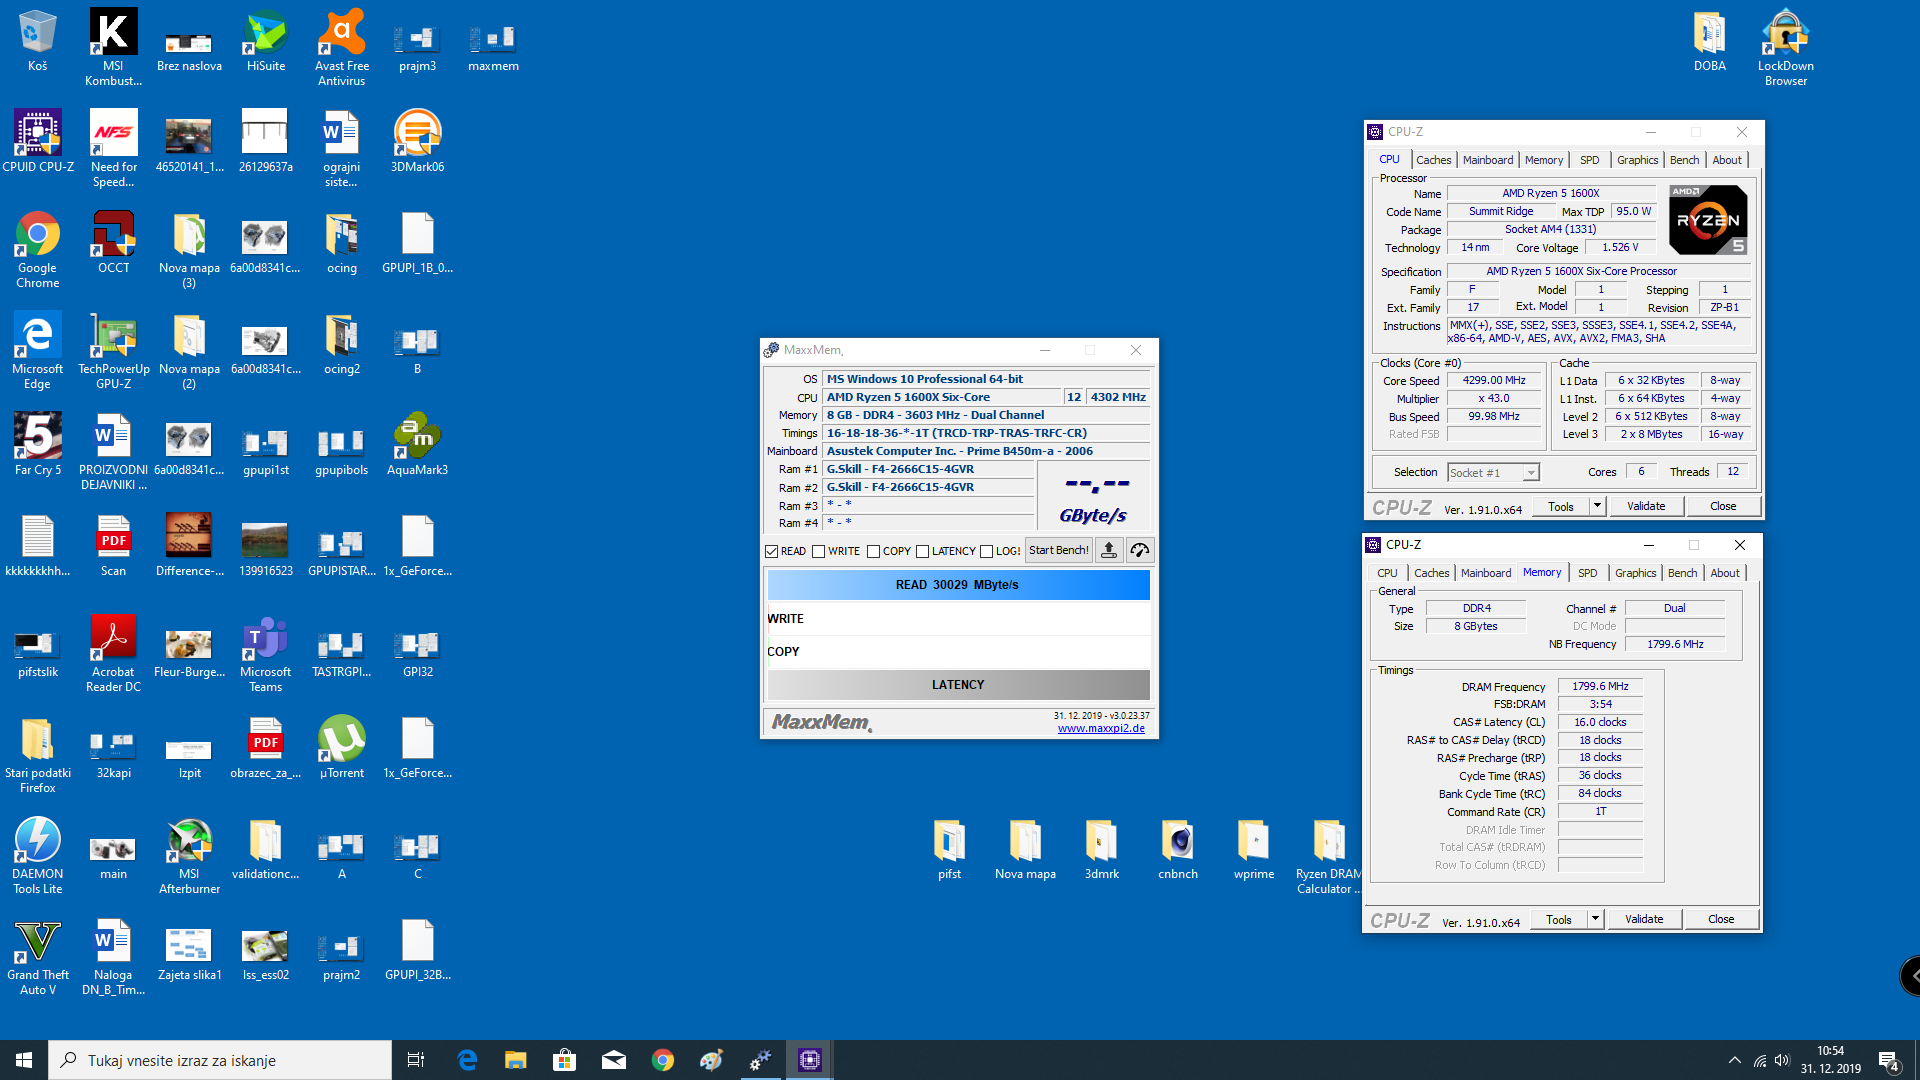Open the Google Chrome desktop icon

point(38,249)
